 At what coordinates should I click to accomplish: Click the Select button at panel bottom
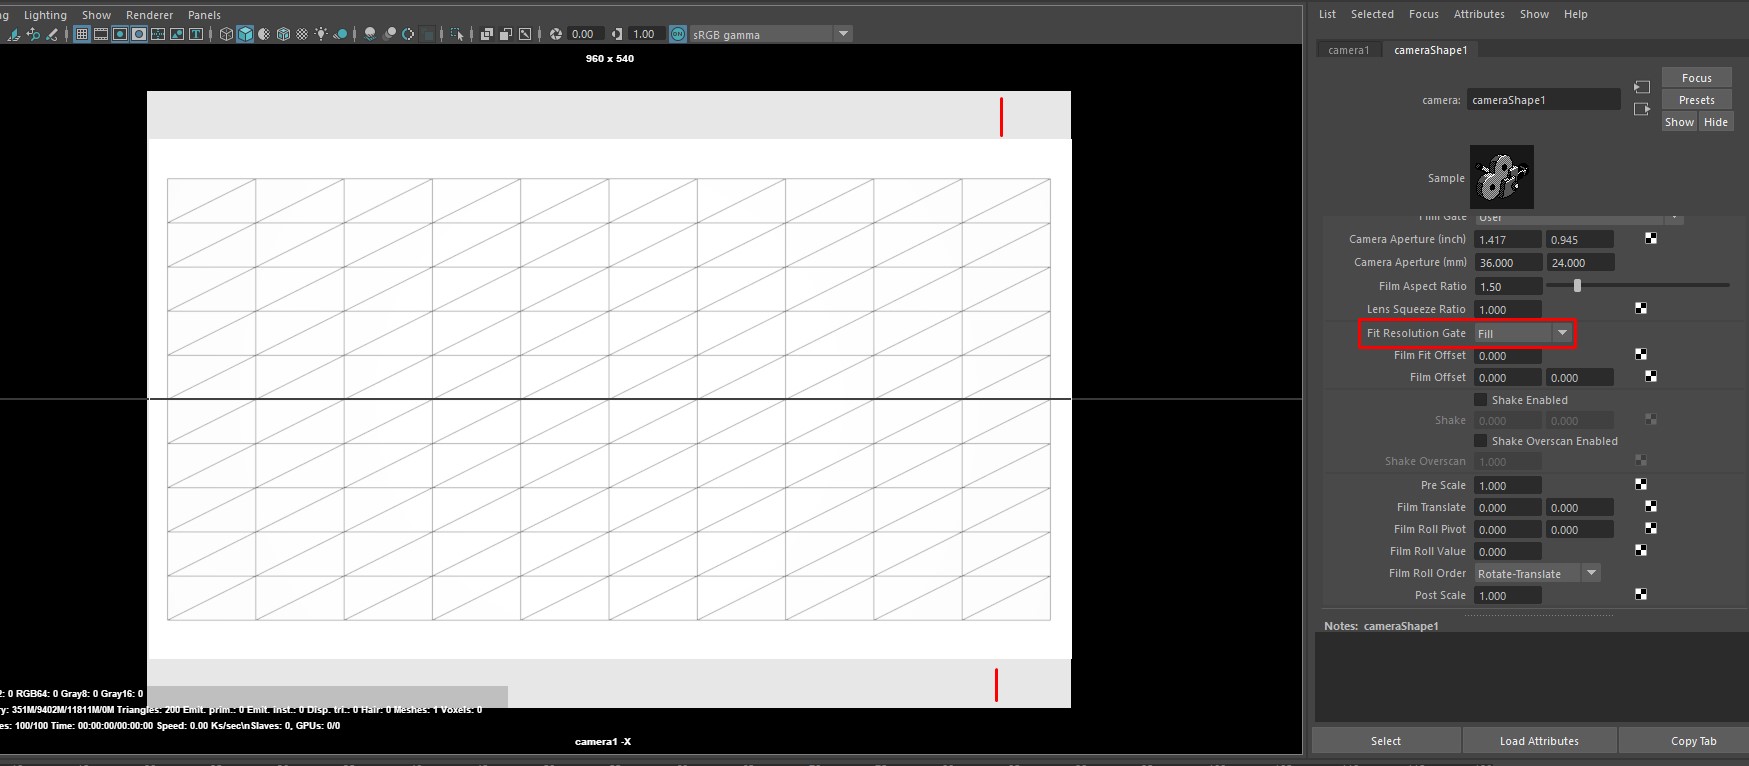click(x=1385, y=741)
